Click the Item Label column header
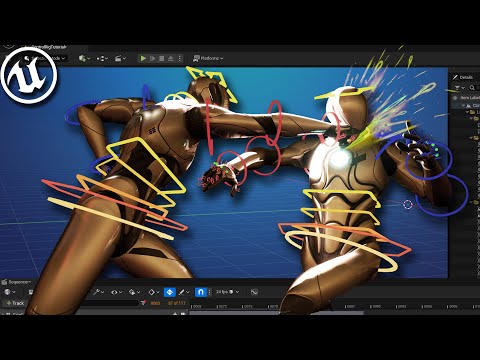 click(470, 98)
